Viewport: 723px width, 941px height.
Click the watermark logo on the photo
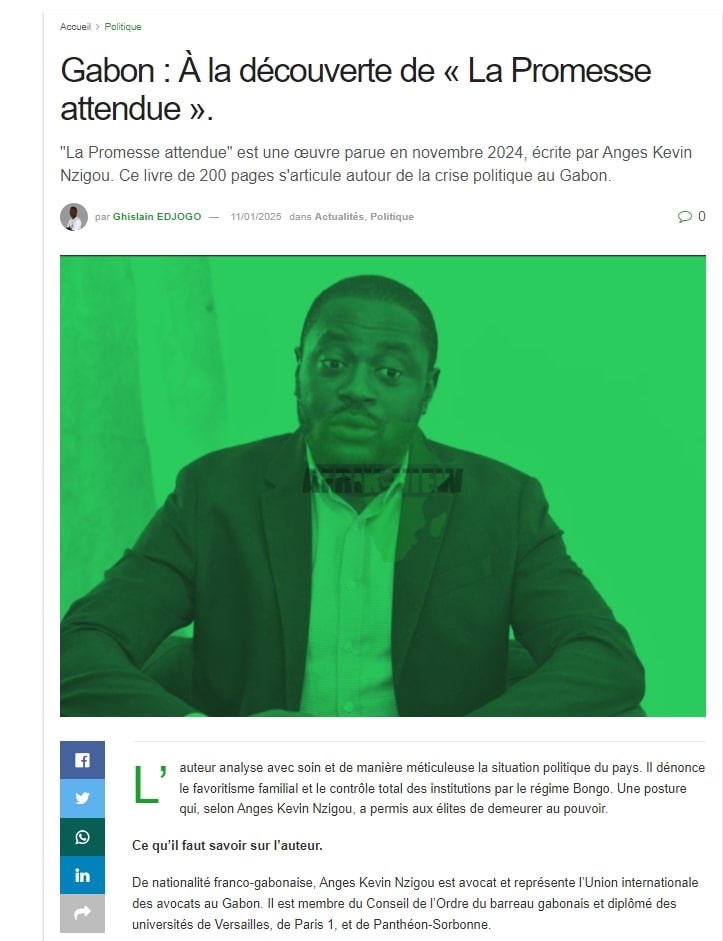382,480
